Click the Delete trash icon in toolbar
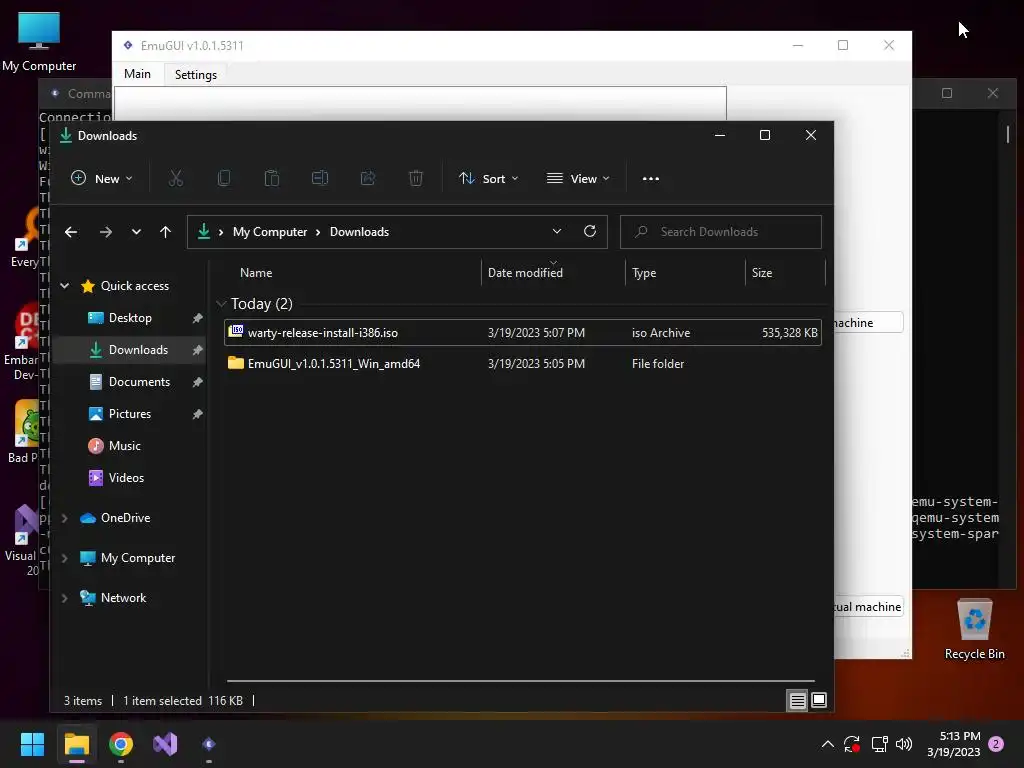The height and width of the screenshot is (768, 1024). pos(416,178)
